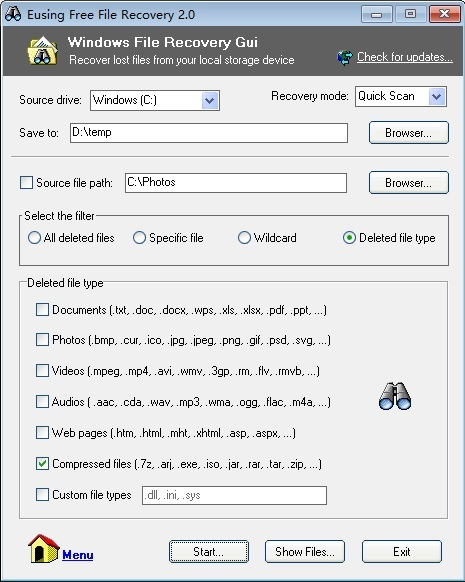Screen dimensions: 465x582
Task: Click the Save to path field
Action: 209,133
